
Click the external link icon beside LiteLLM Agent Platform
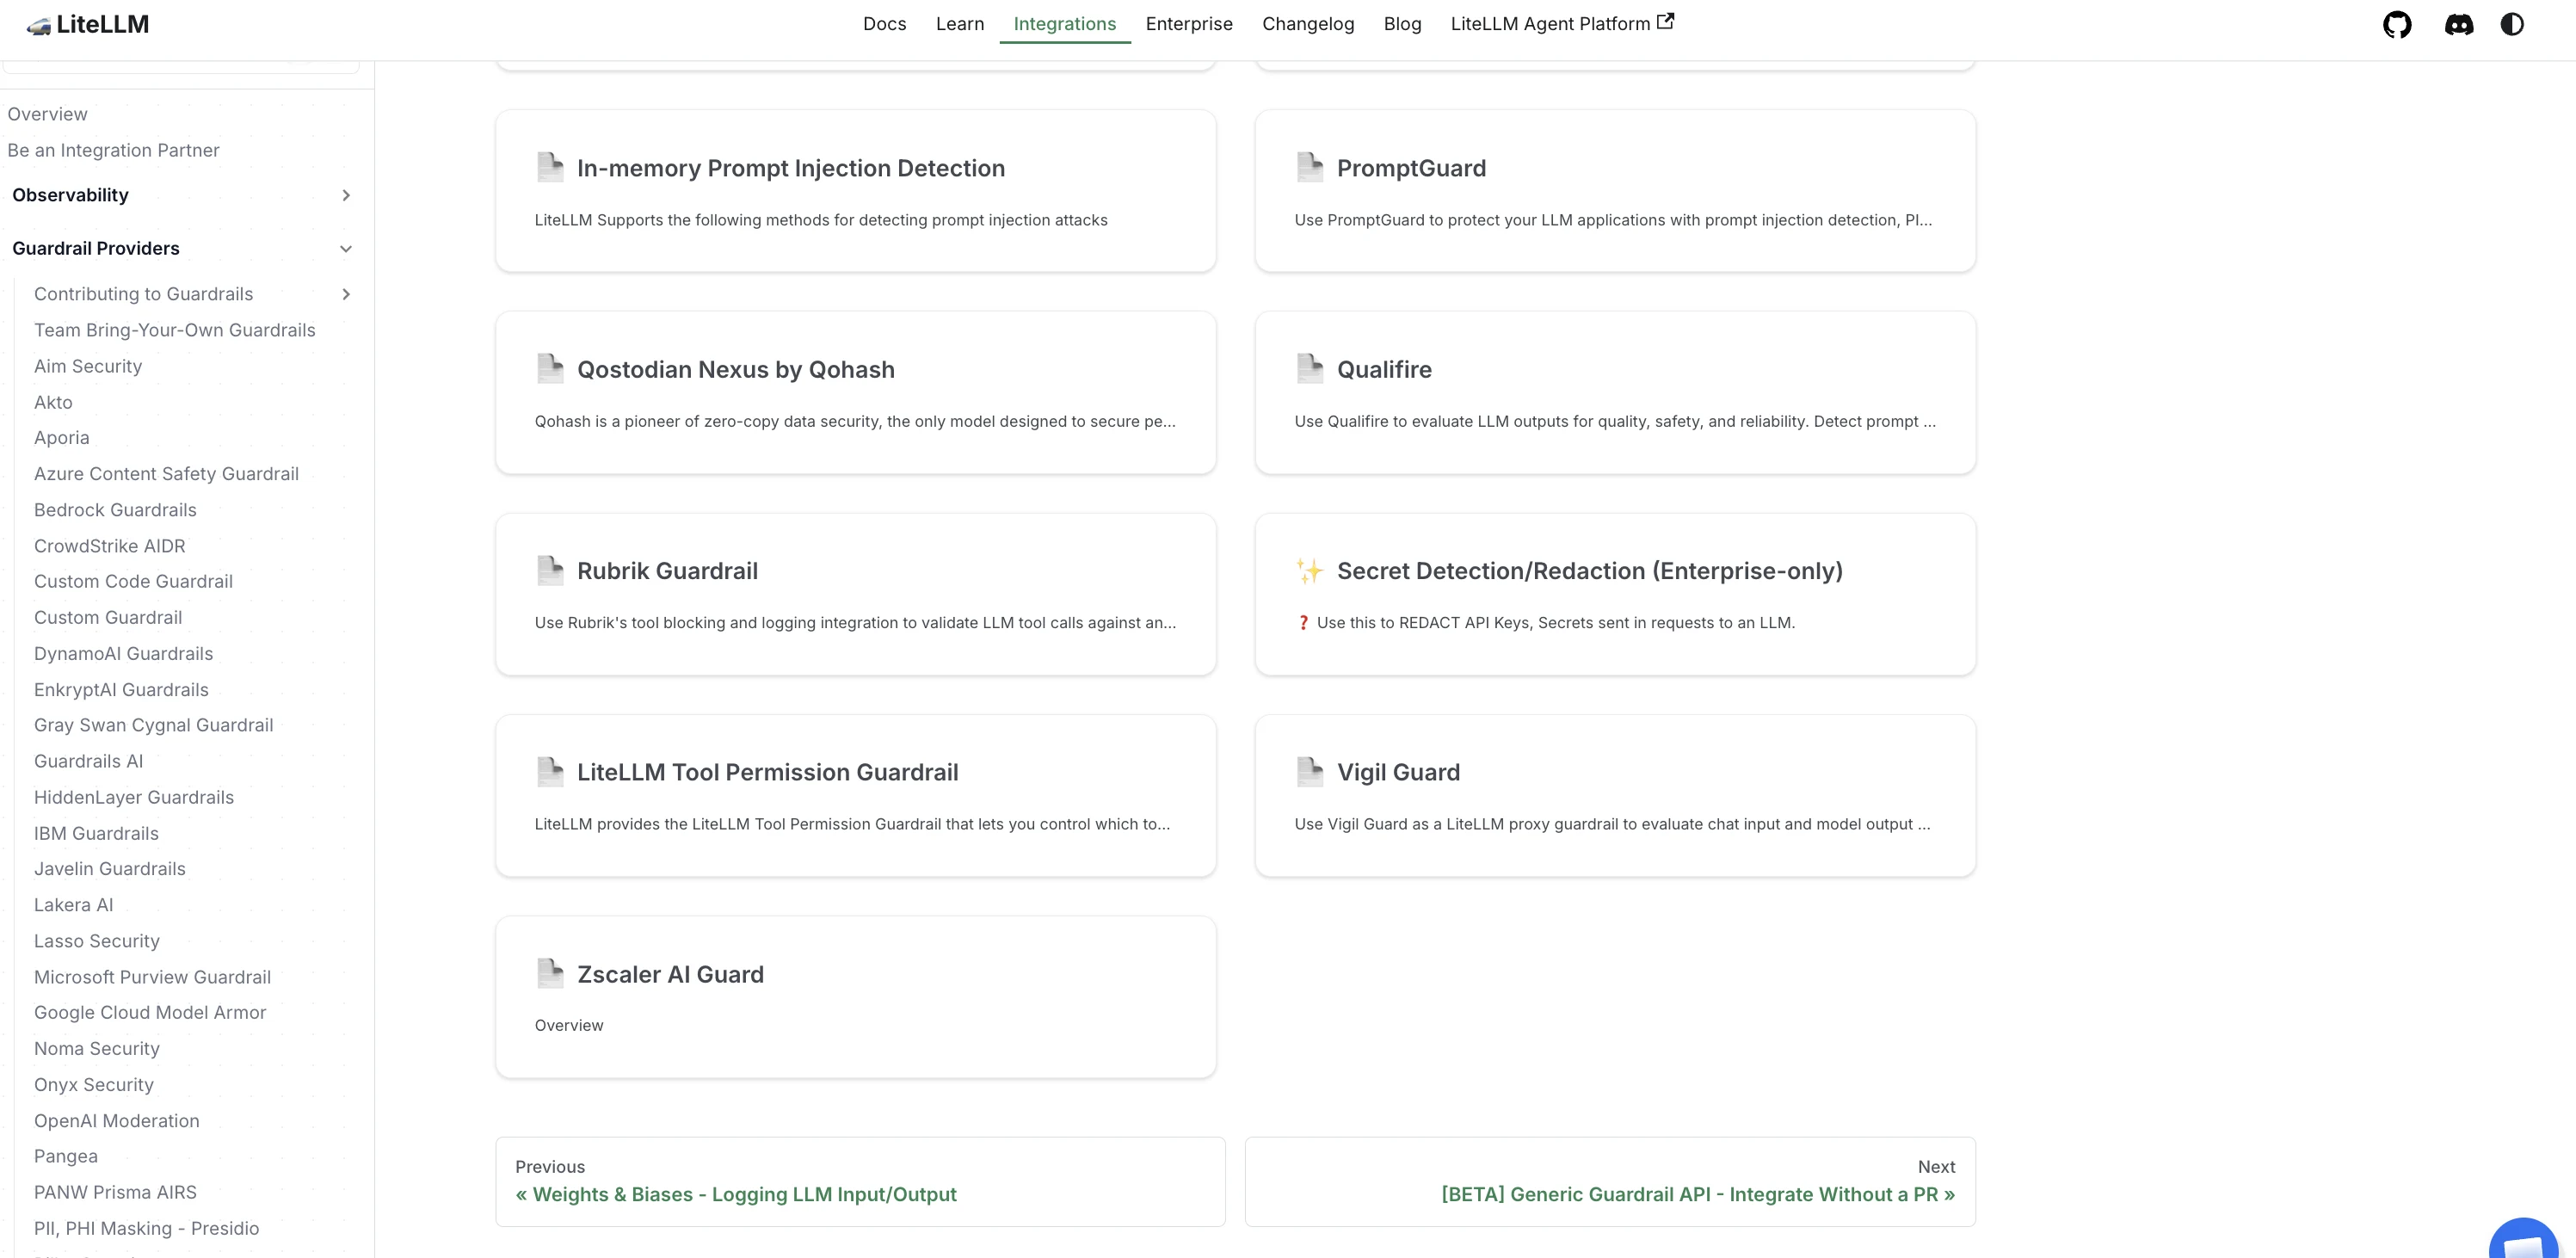[1665, 21]
